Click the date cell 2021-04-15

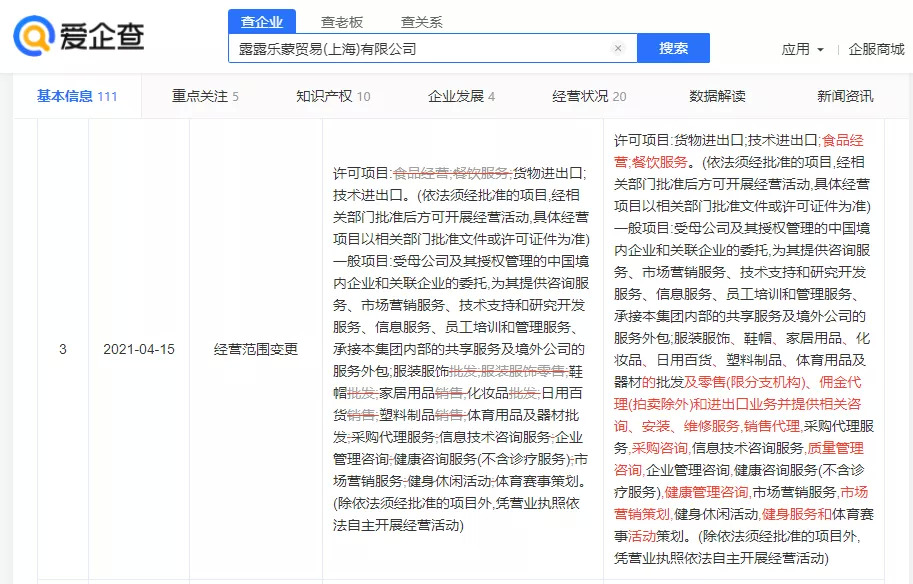tap(139, 349)
